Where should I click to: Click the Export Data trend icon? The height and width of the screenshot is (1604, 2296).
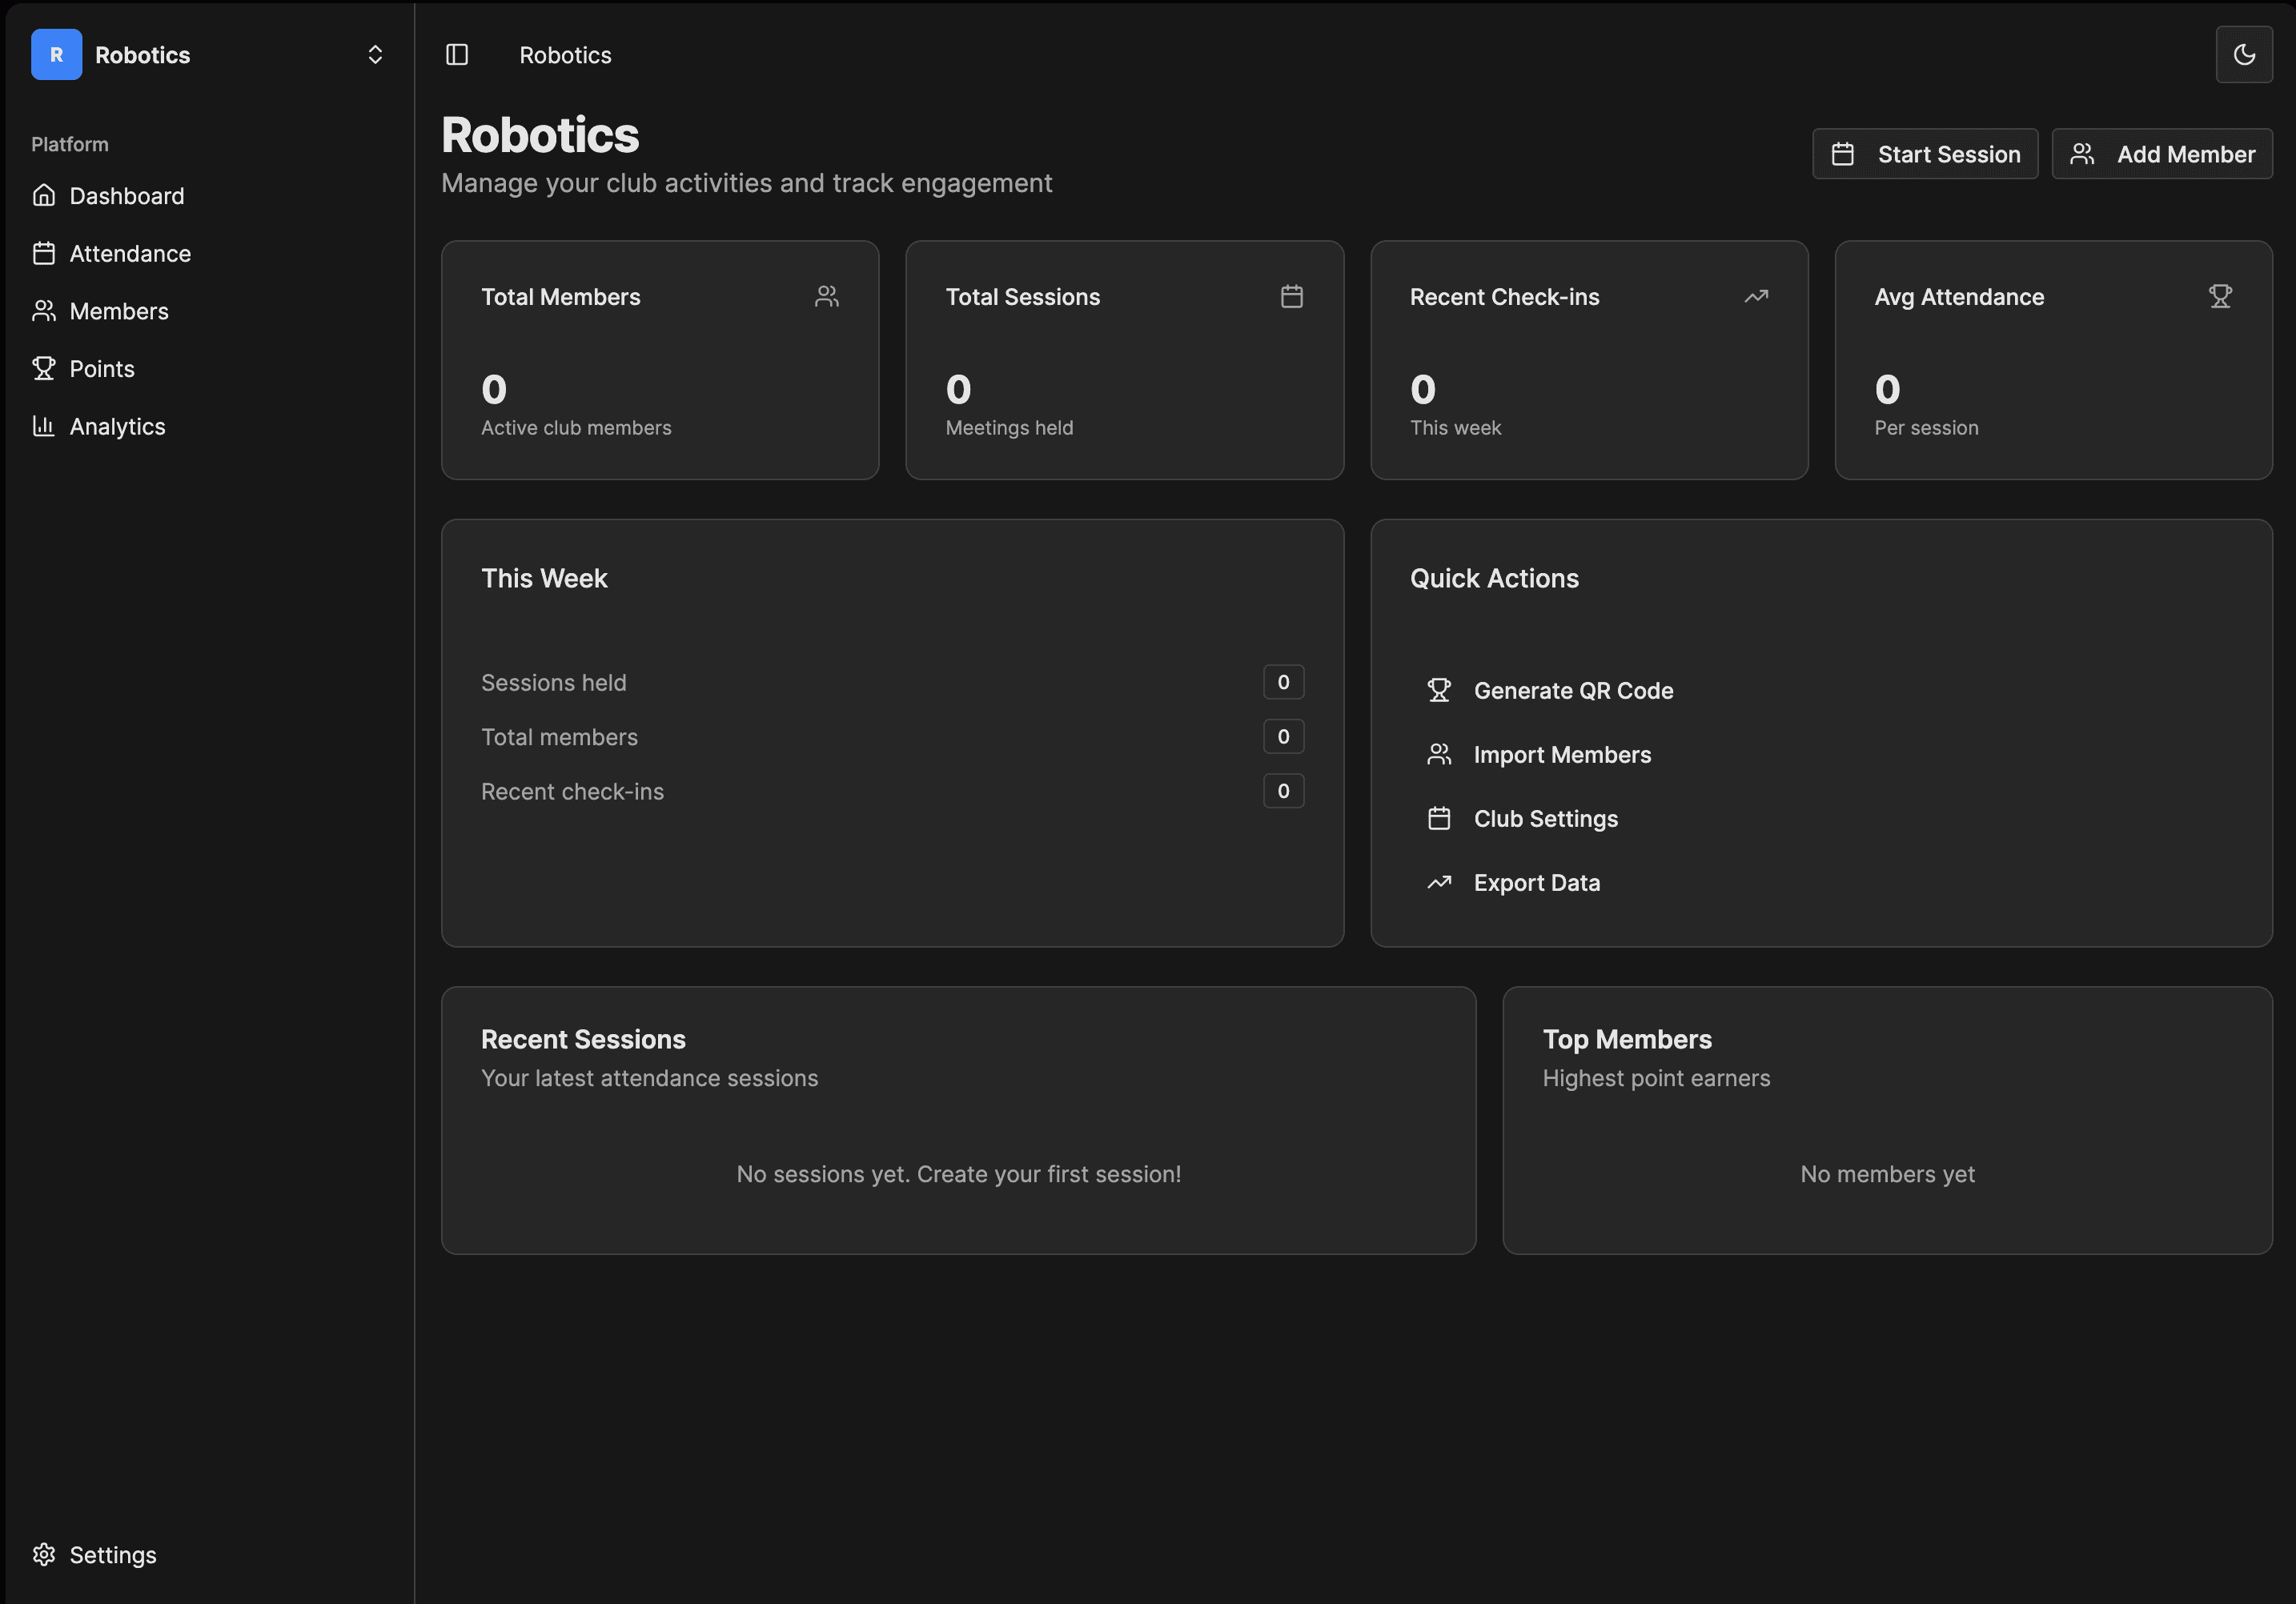pyautogui.click(x=1440, y=882)
